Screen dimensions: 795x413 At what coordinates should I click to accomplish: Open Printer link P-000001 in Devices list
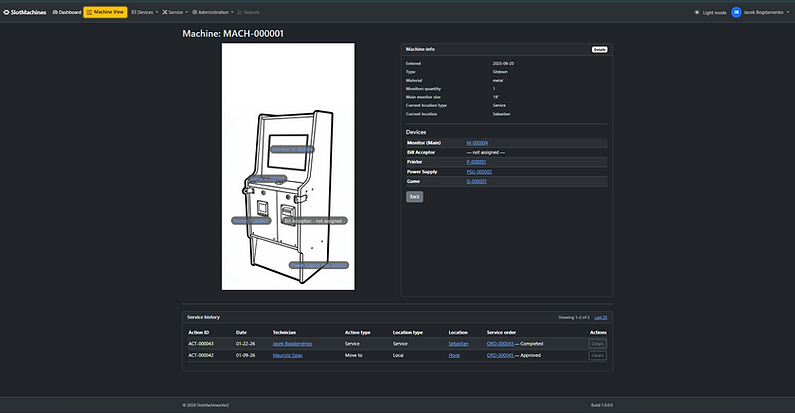[x=476, y=162]
